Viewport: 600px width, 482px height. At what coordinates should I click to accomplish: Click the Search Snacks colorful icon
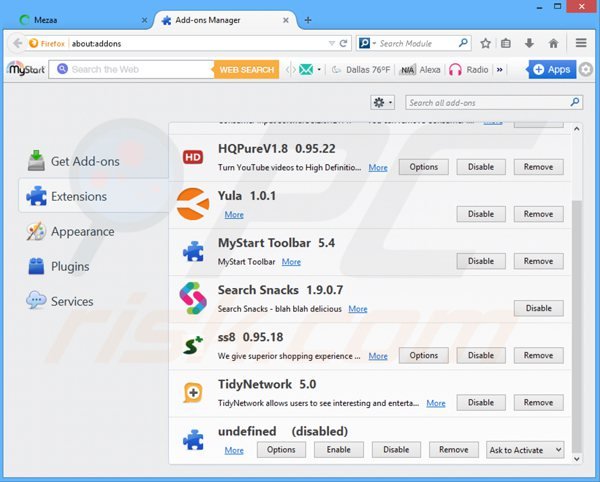pyautogui.click(x=193, y=298)
